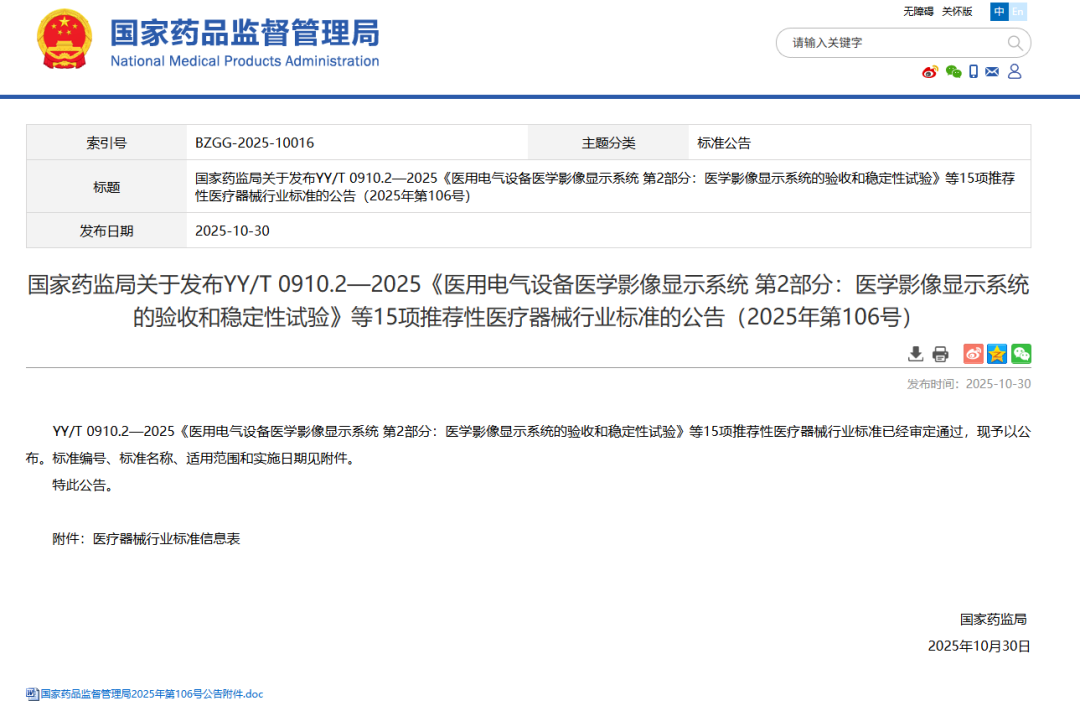Click the national emblem logo

click(x=64, y=40)
